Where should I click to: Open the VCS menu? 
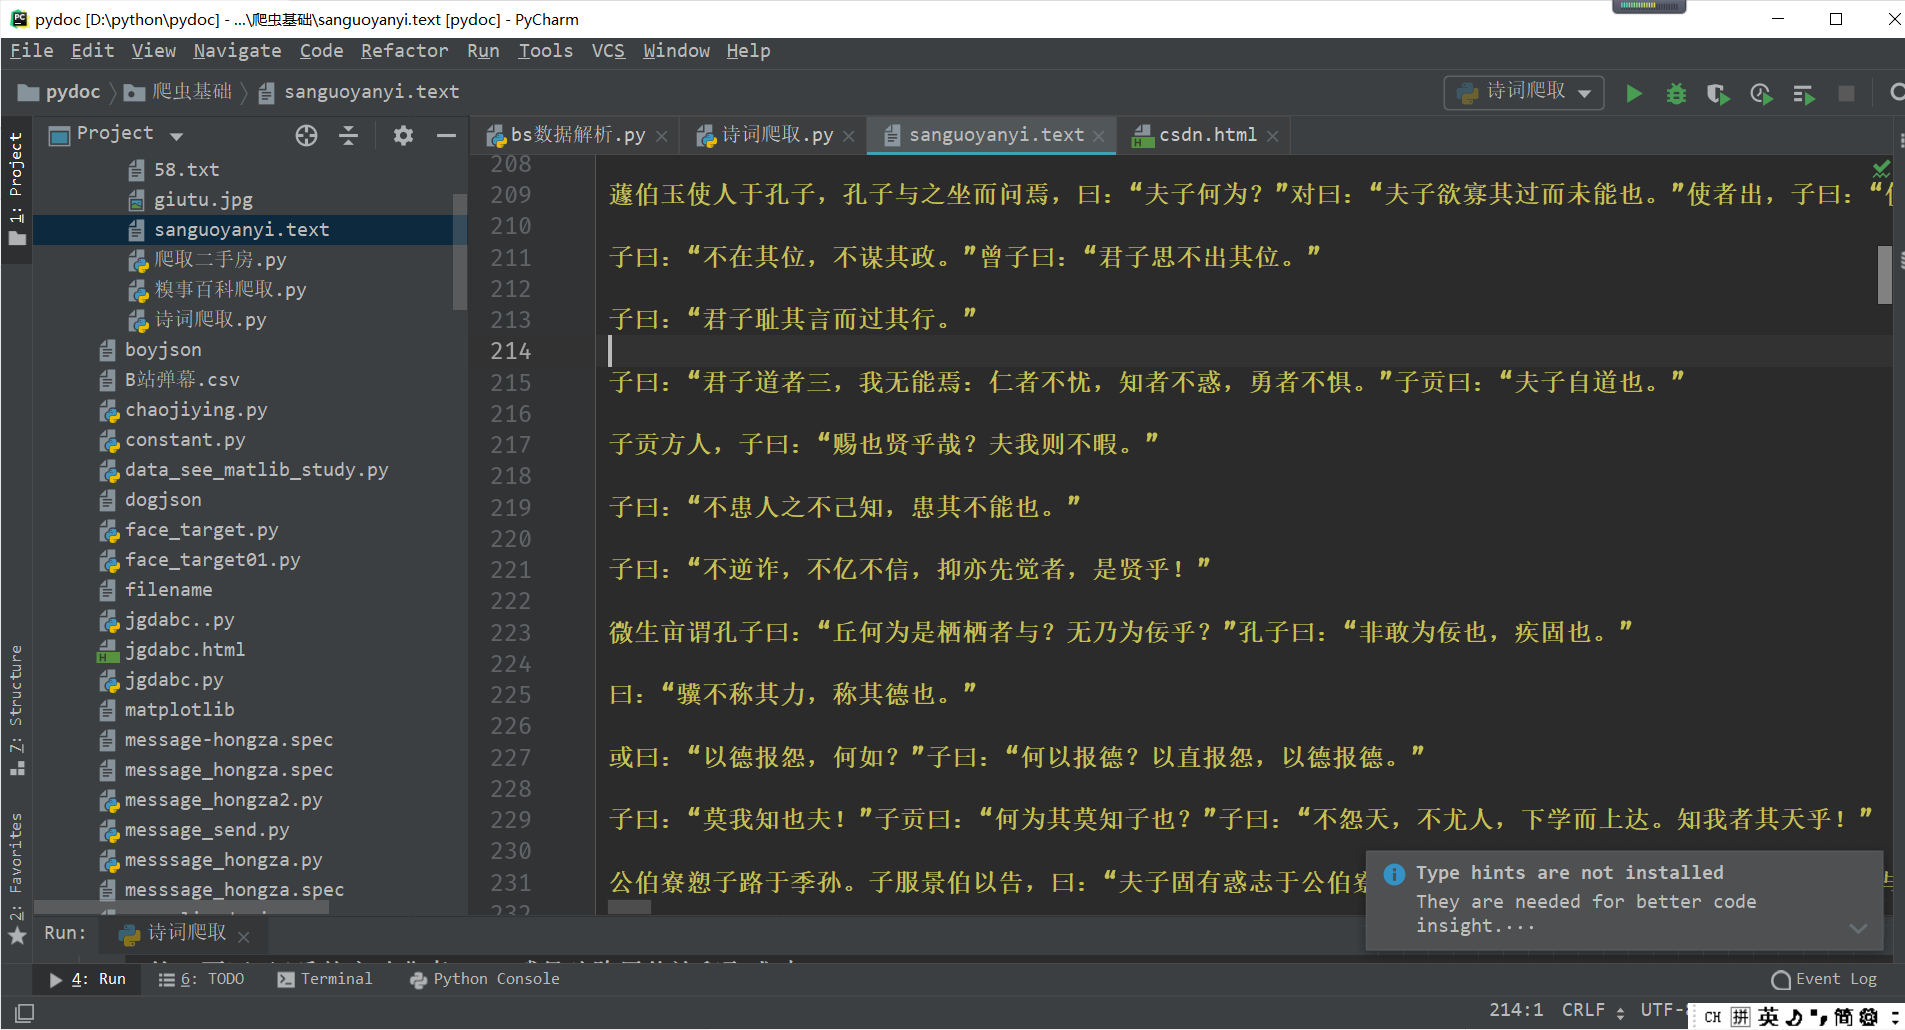[x=608, y=51]
